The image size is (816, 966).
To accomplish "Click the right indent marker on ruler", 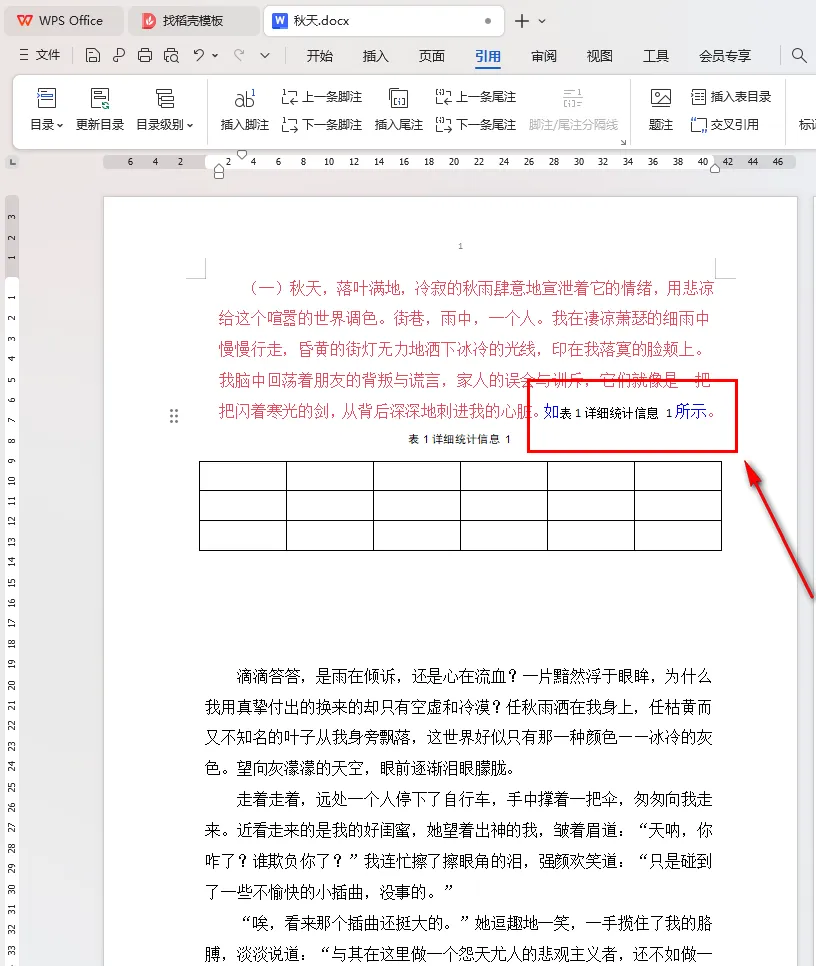I will 715,168.
